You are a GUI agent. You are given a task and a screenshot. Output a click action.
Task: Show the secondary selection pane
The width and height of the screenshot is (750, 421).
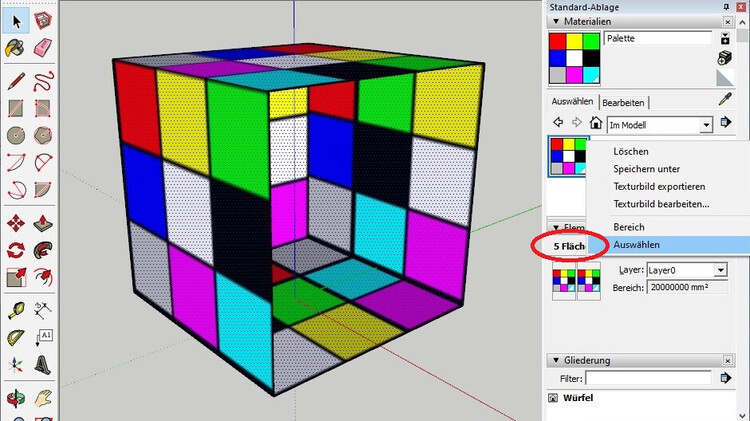pyautogui.click(x=725, y=39)
